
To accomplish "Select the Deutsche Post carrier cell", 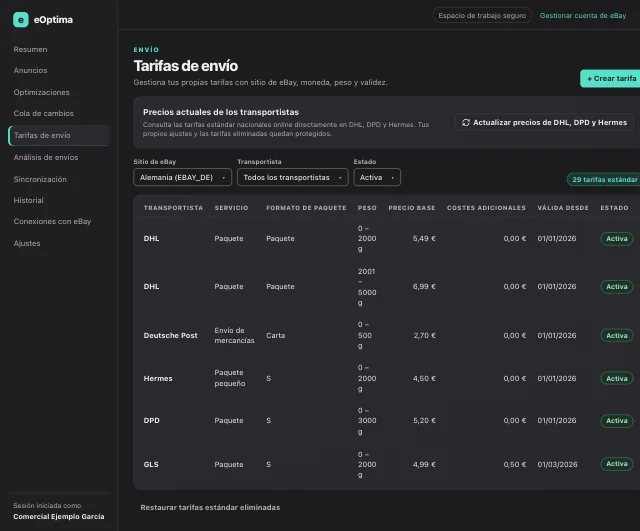I will point(170,335).
